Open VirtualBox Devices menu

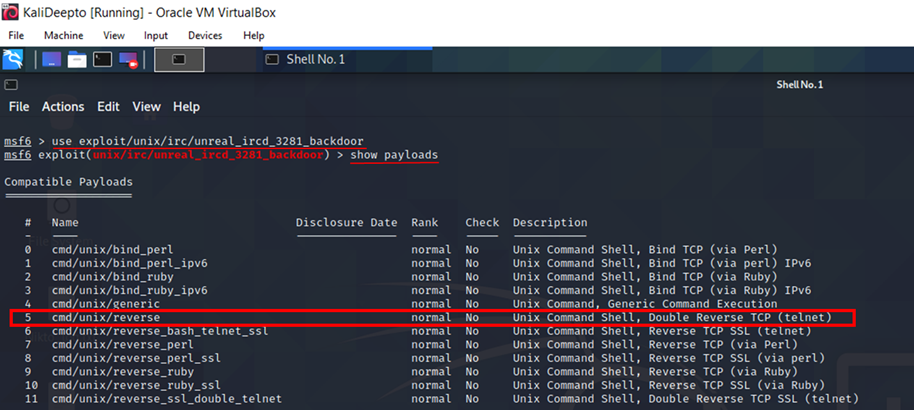pyautogui.click(x=205, y=36)
